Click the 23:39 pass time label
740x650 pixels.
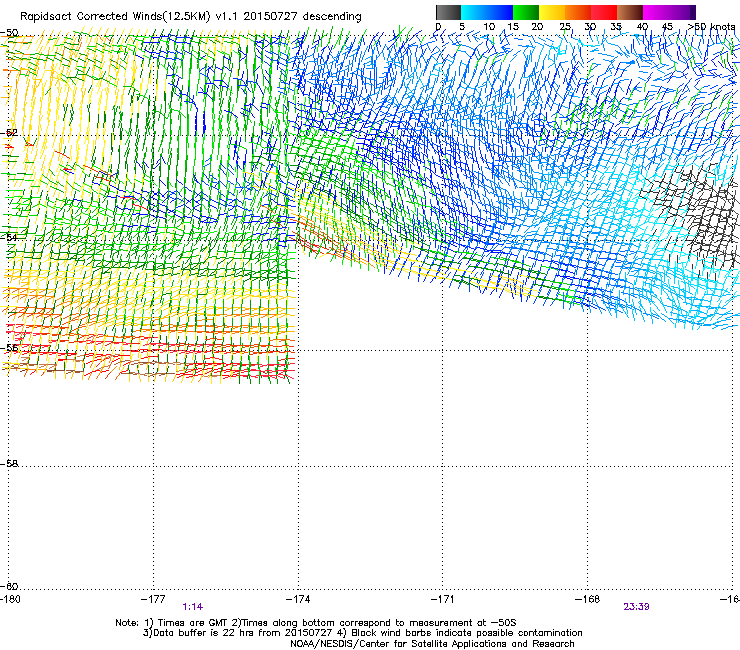(636, 607)
